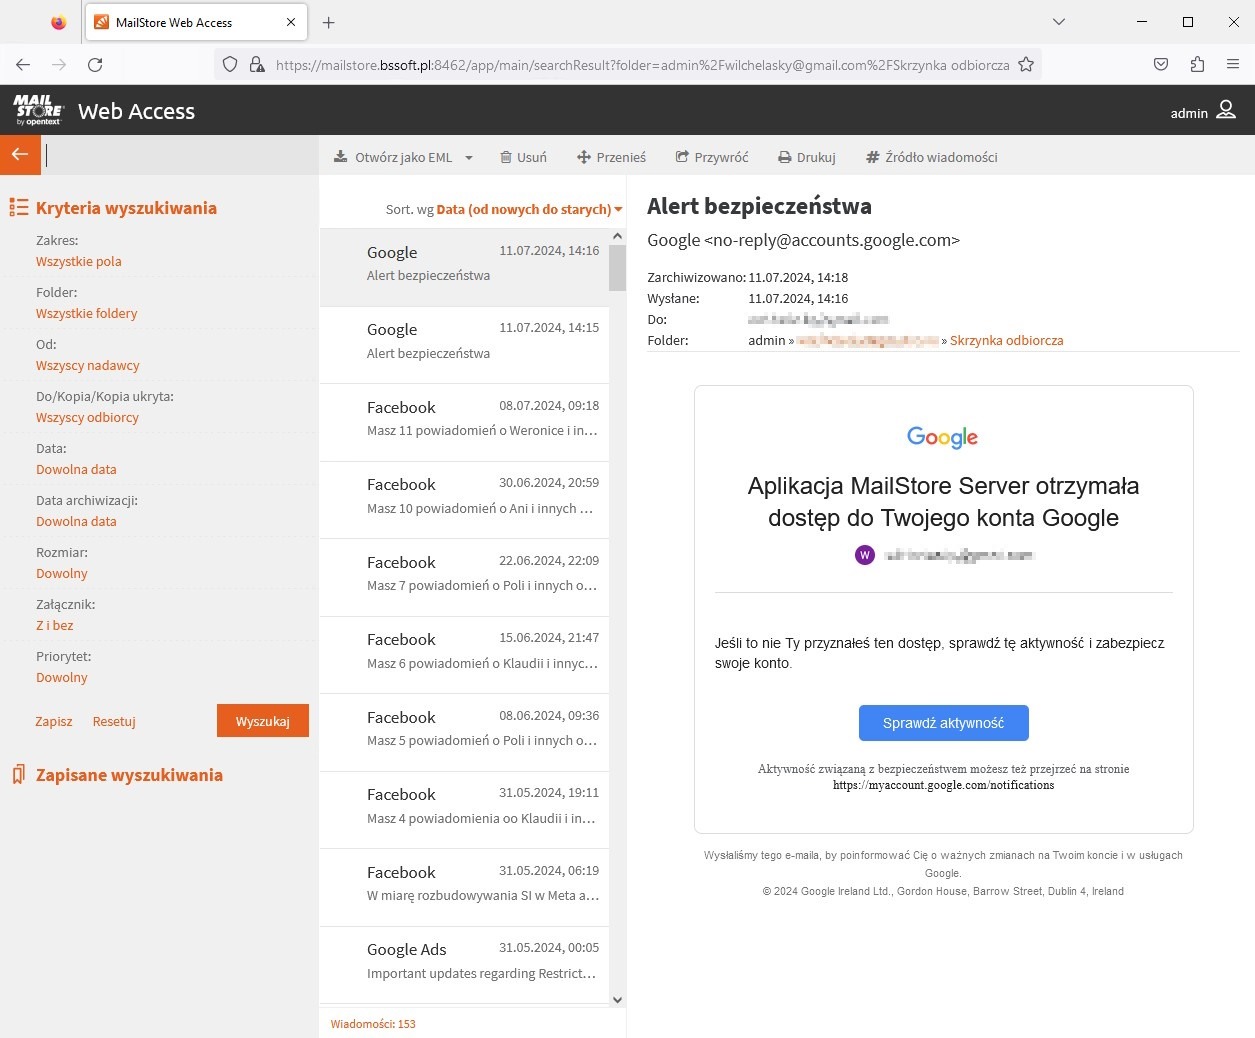
Task: Click the Save to Pocket icon
Action: point(1161,65)
